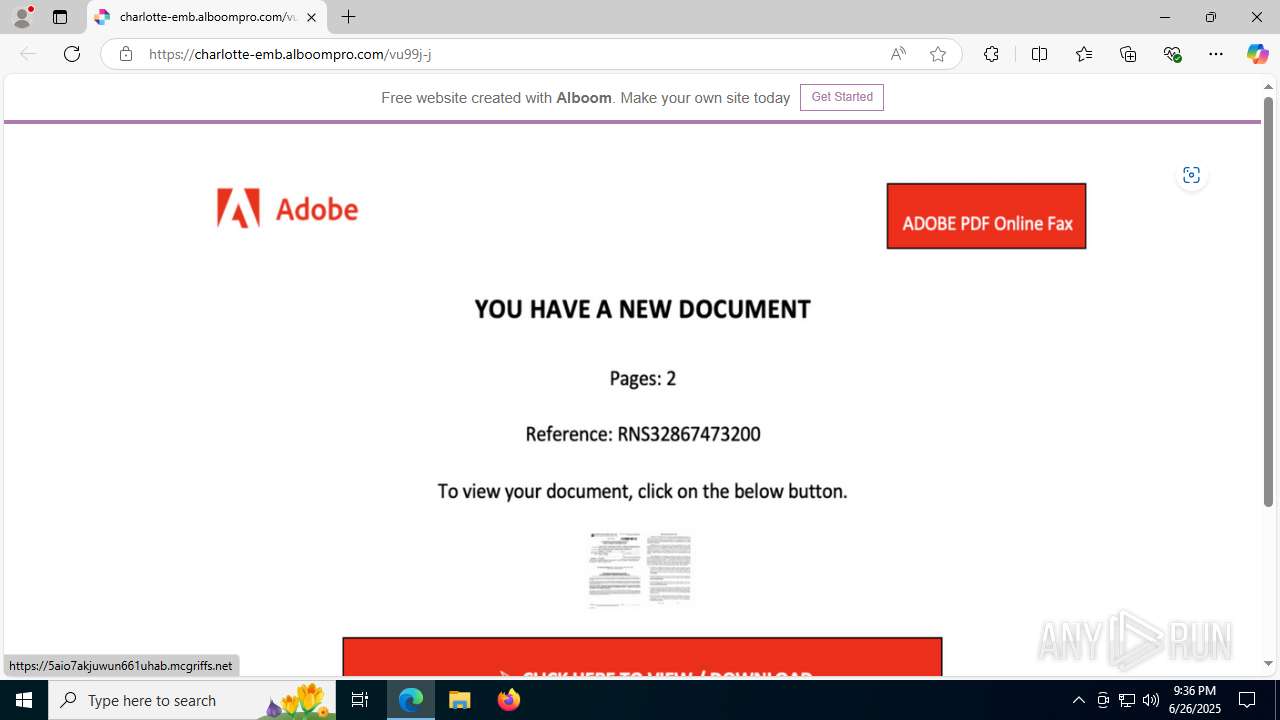Click the Alboom link in banner
The image size is (1280, 720).
[584, 98]
